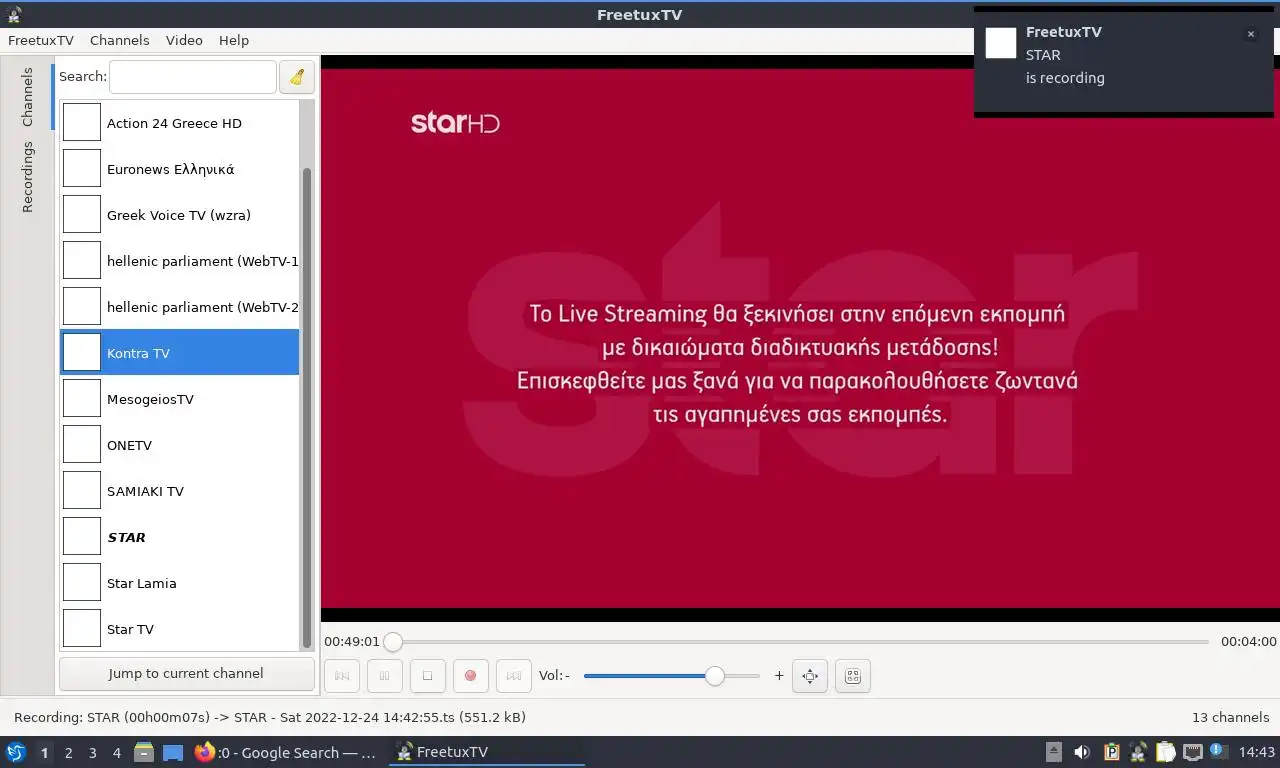Image resolution: width=1280 pixels, height=768 pixels.
Task: Switch to Firefox Google Search window
Action: tap(287, 752)
